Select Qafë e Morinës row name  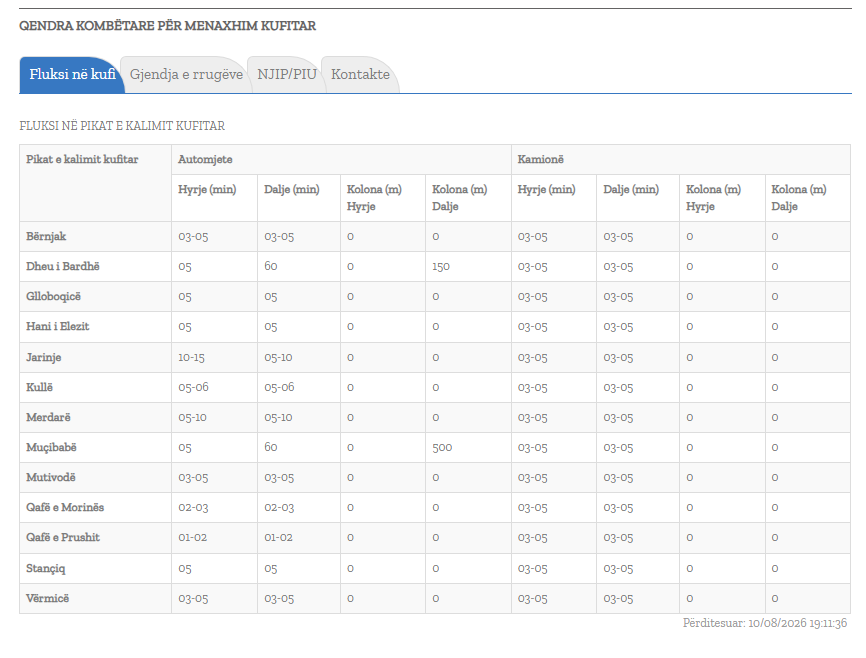(x=65, y=507)
